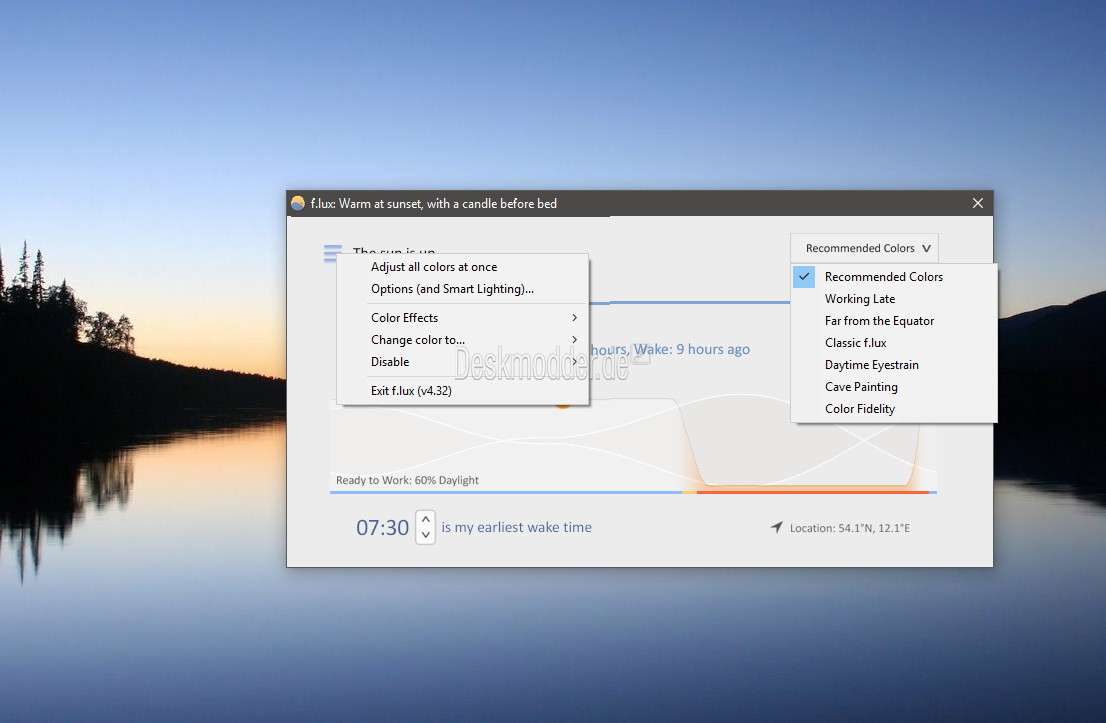1106x723 pixels.
Task: Open Options (and Smart Lighting)...
Action: [463, 288]
